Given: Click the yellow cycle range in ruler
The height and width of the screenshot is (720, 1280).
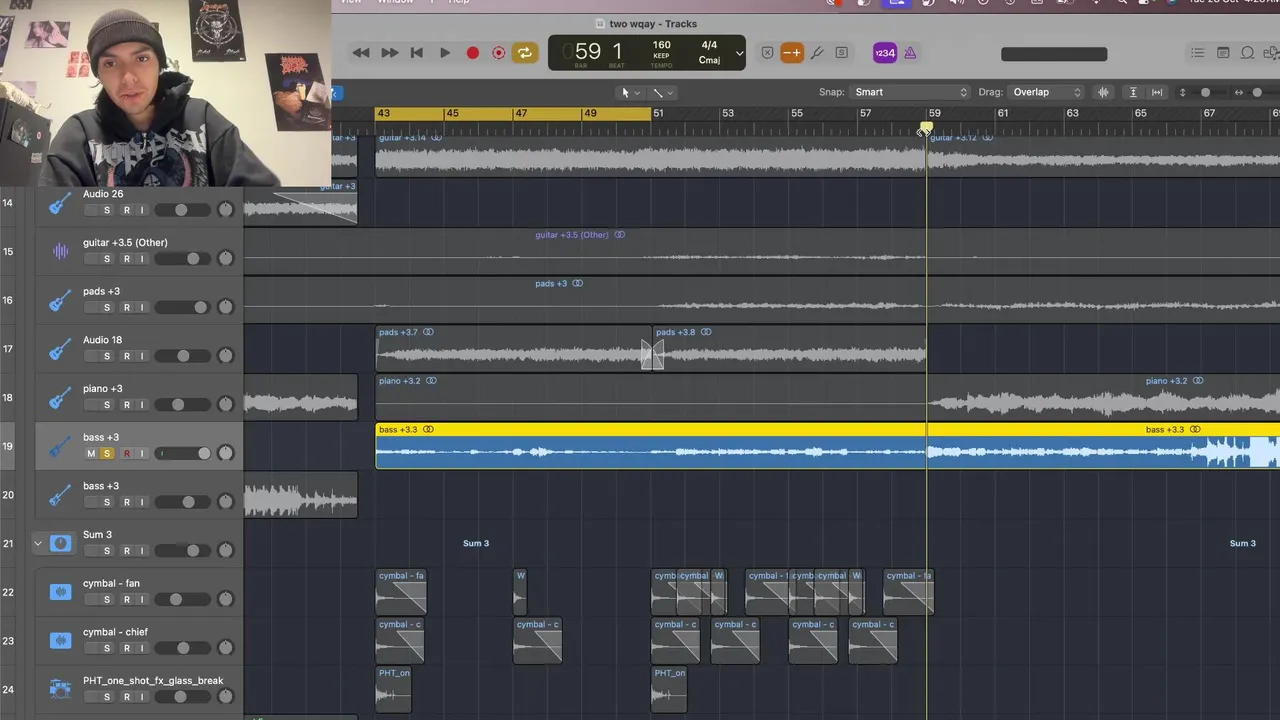Looking at the screenshot, I should click(513, 113).
